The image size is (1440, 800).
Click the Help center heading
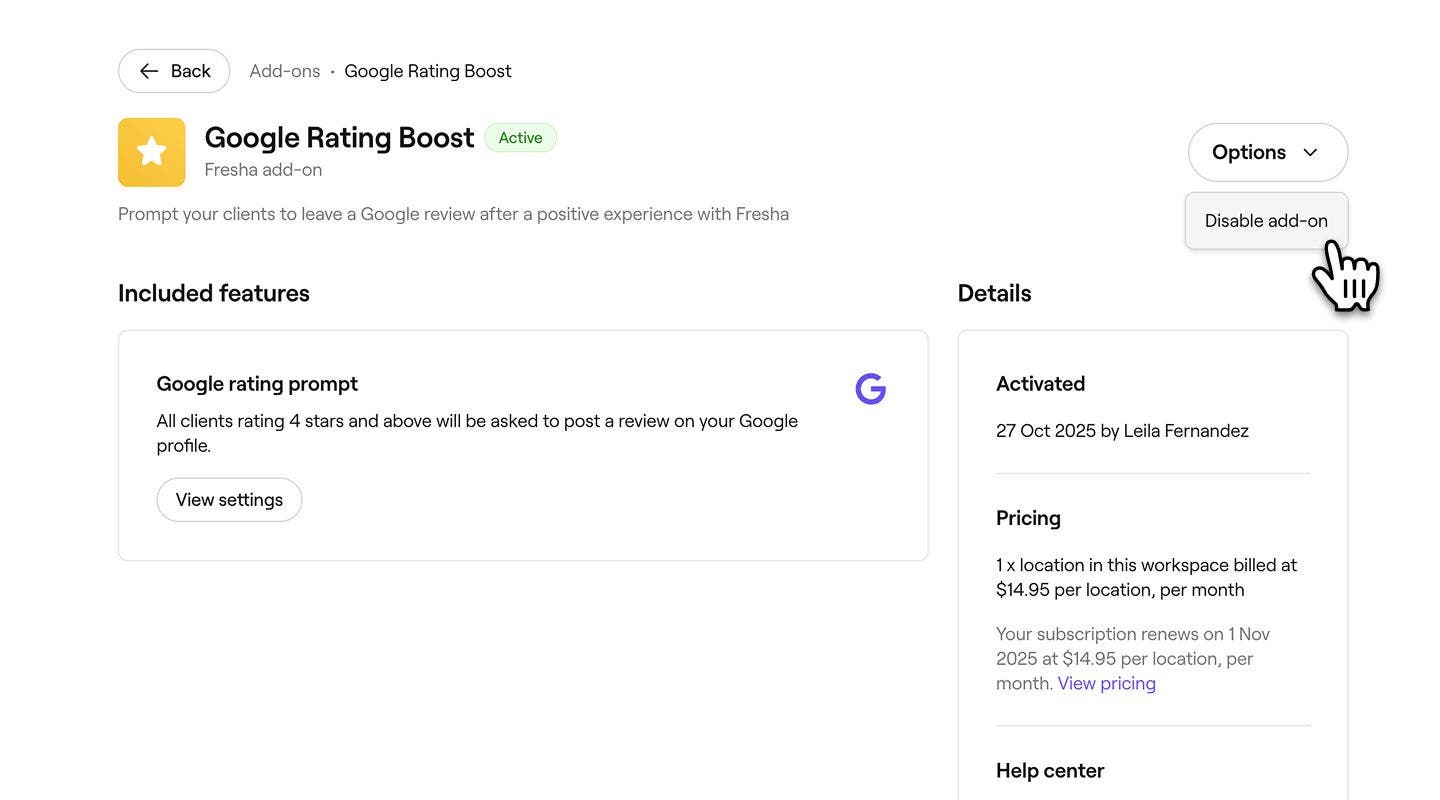point(1049,771)
